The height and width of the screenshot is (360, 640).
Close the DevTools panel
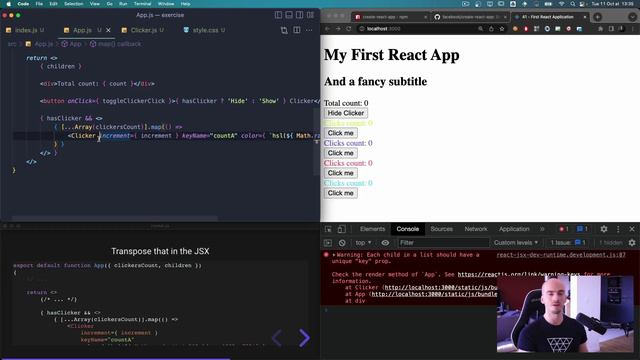pos(632,229)
